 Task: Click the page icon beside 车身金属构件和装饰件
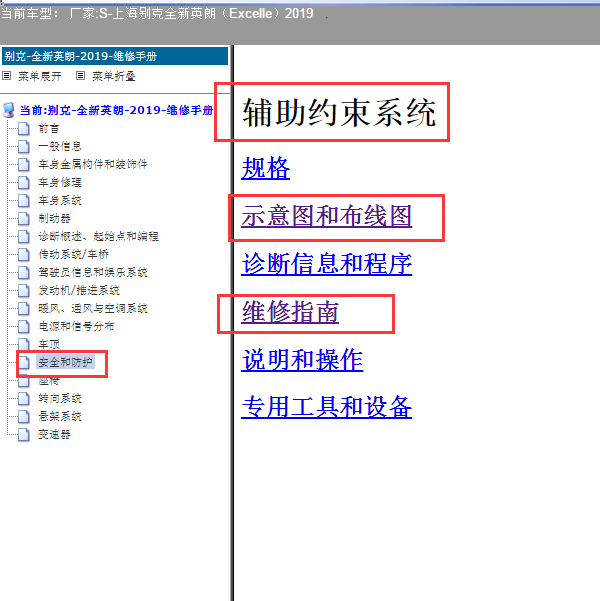(x=23, y=164)
